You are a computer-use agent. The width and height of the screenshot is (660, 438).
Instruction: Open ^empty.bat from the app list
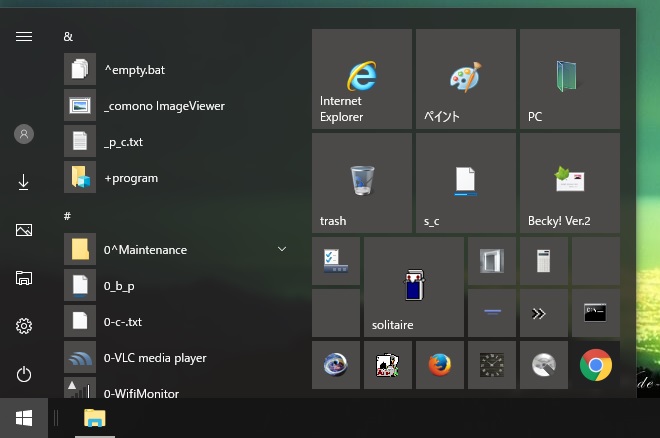pyautogui.click(x=177, y=69)
